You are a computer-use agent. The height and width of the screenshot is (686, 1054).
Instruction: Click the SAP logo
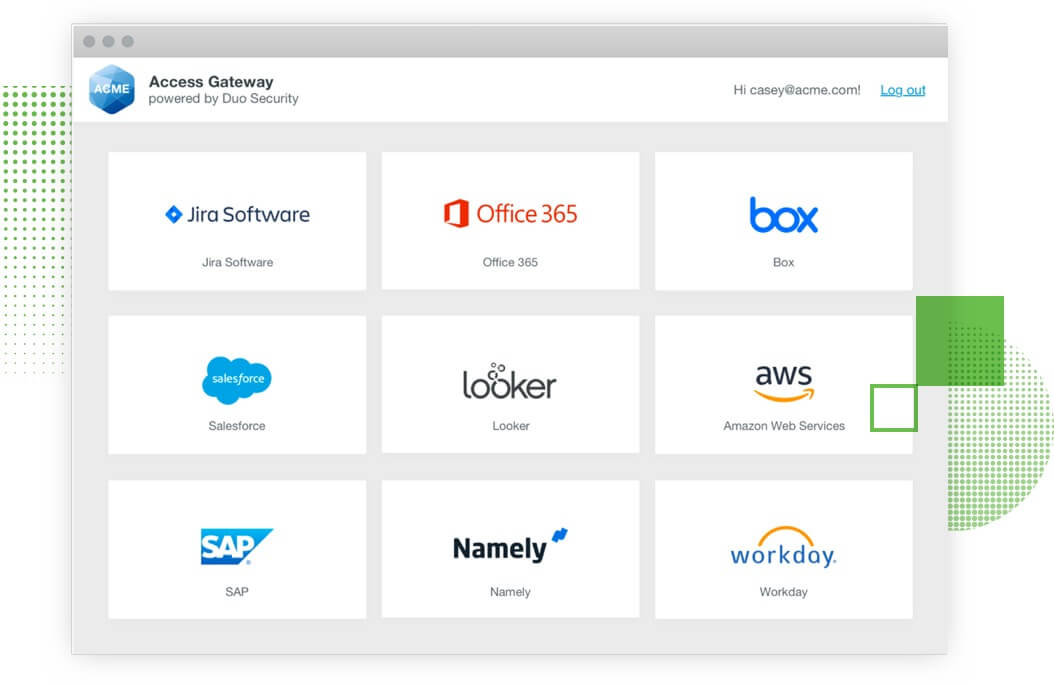tap(236, 546)
